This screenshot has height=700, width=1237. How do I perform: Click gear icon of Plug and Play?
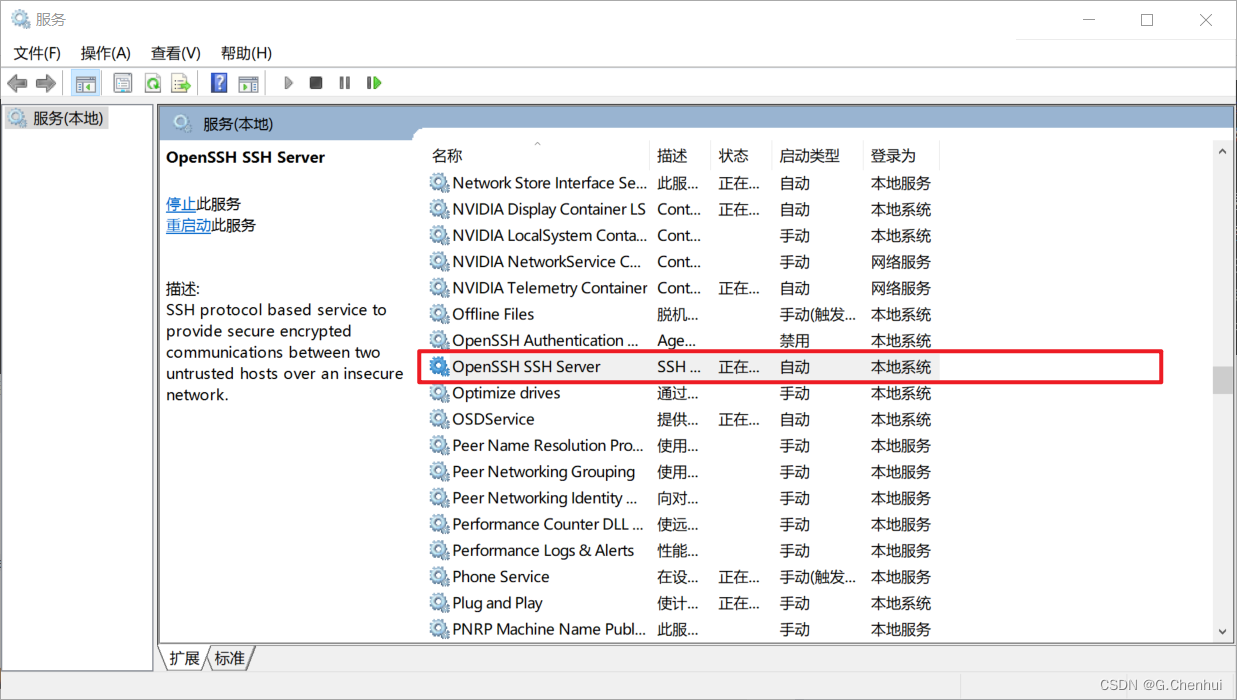[439, 603]
